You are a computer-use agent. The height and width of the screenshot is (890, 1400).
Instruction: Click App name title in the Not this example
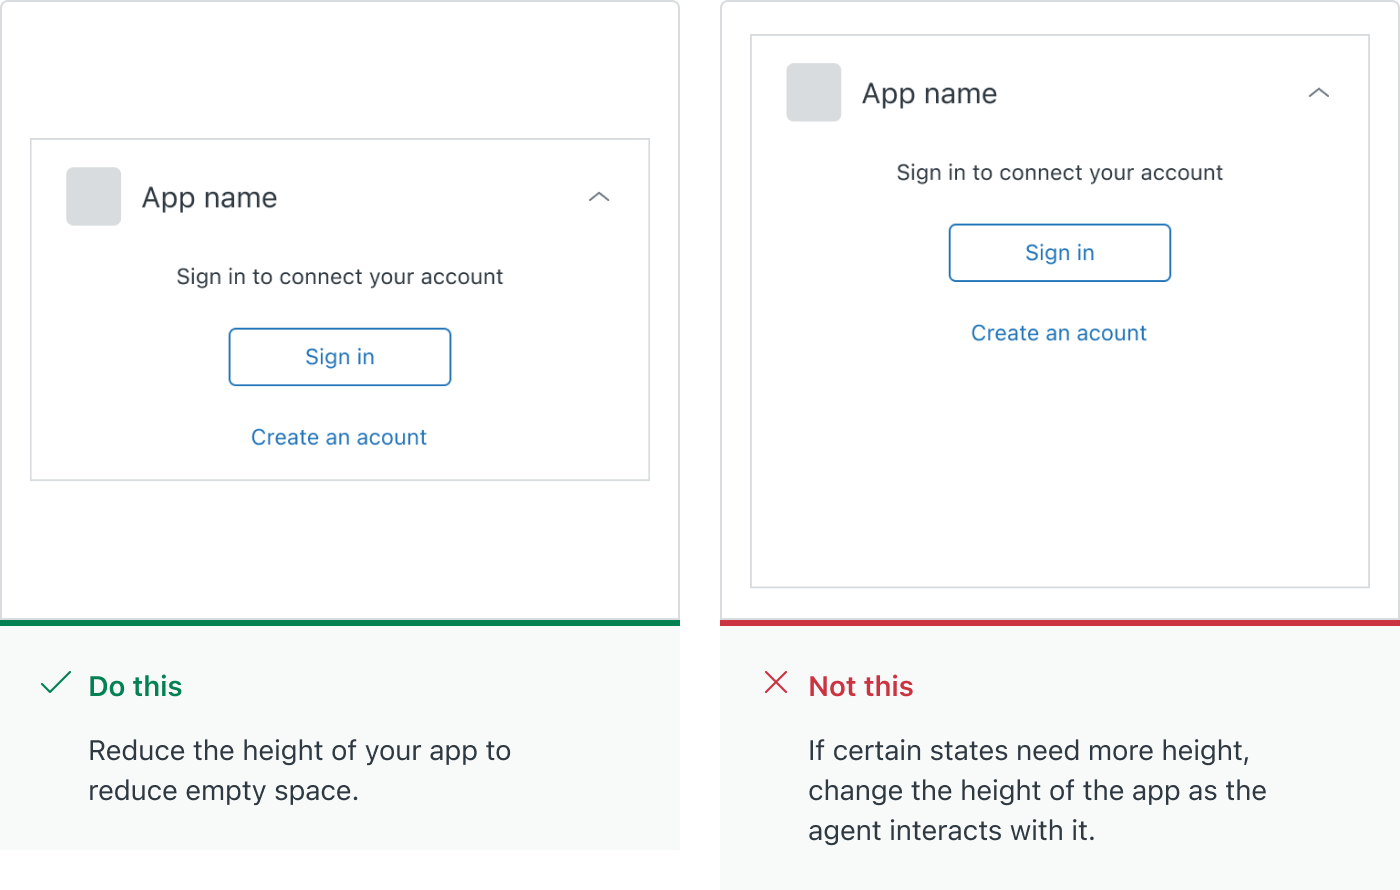click(x=930, y=94)
